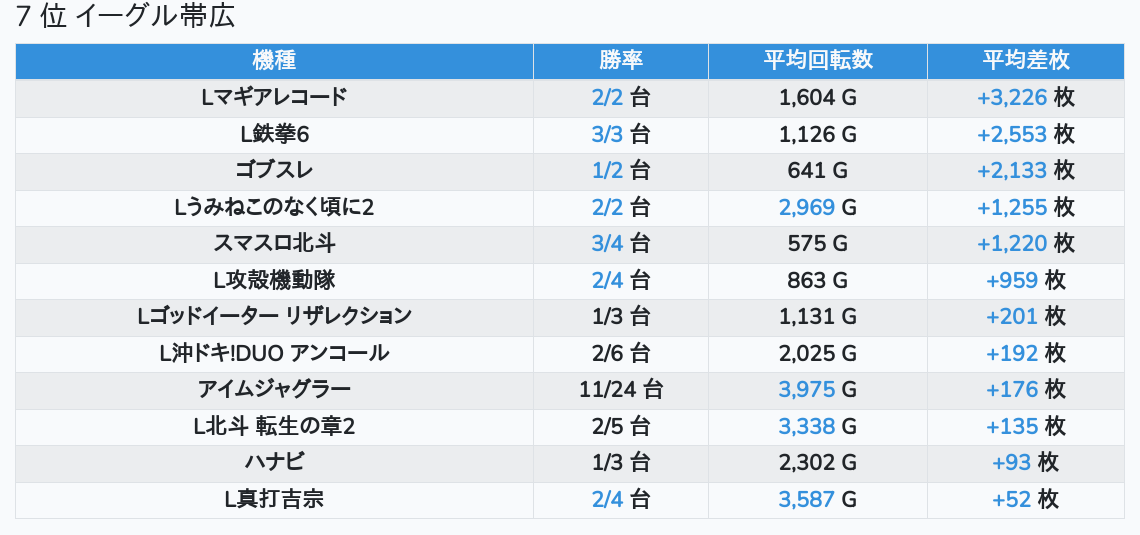This screenshot has width=1140, height=535.
Task: Click the 3,975 G average spins value
Action: (x=818, y=389)
